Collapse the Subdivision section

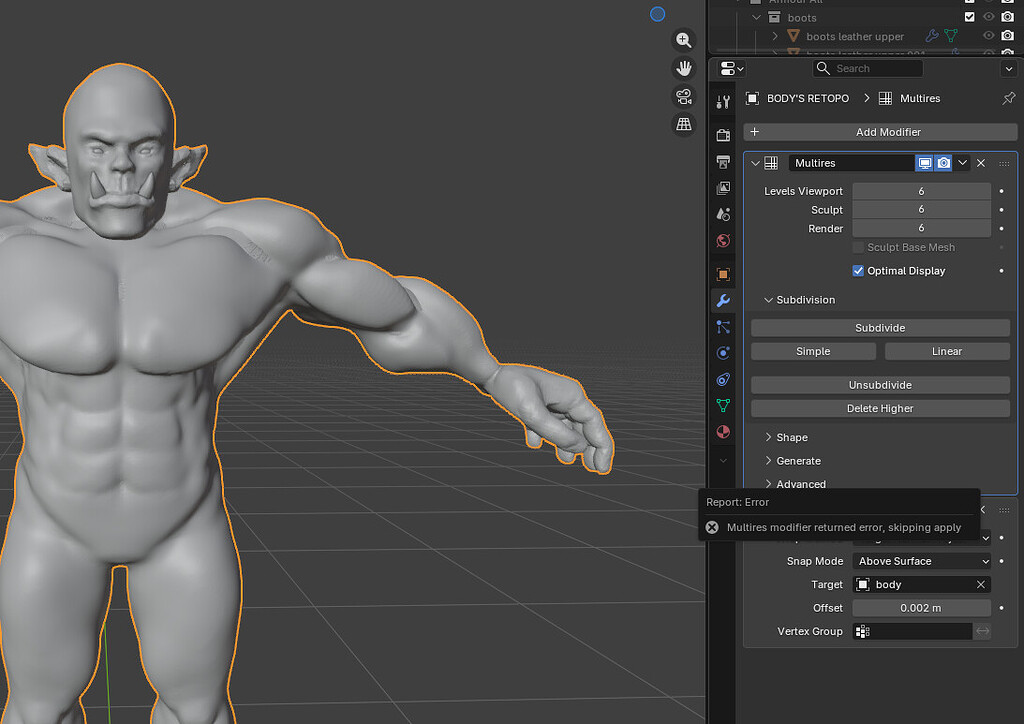(769, 300)
